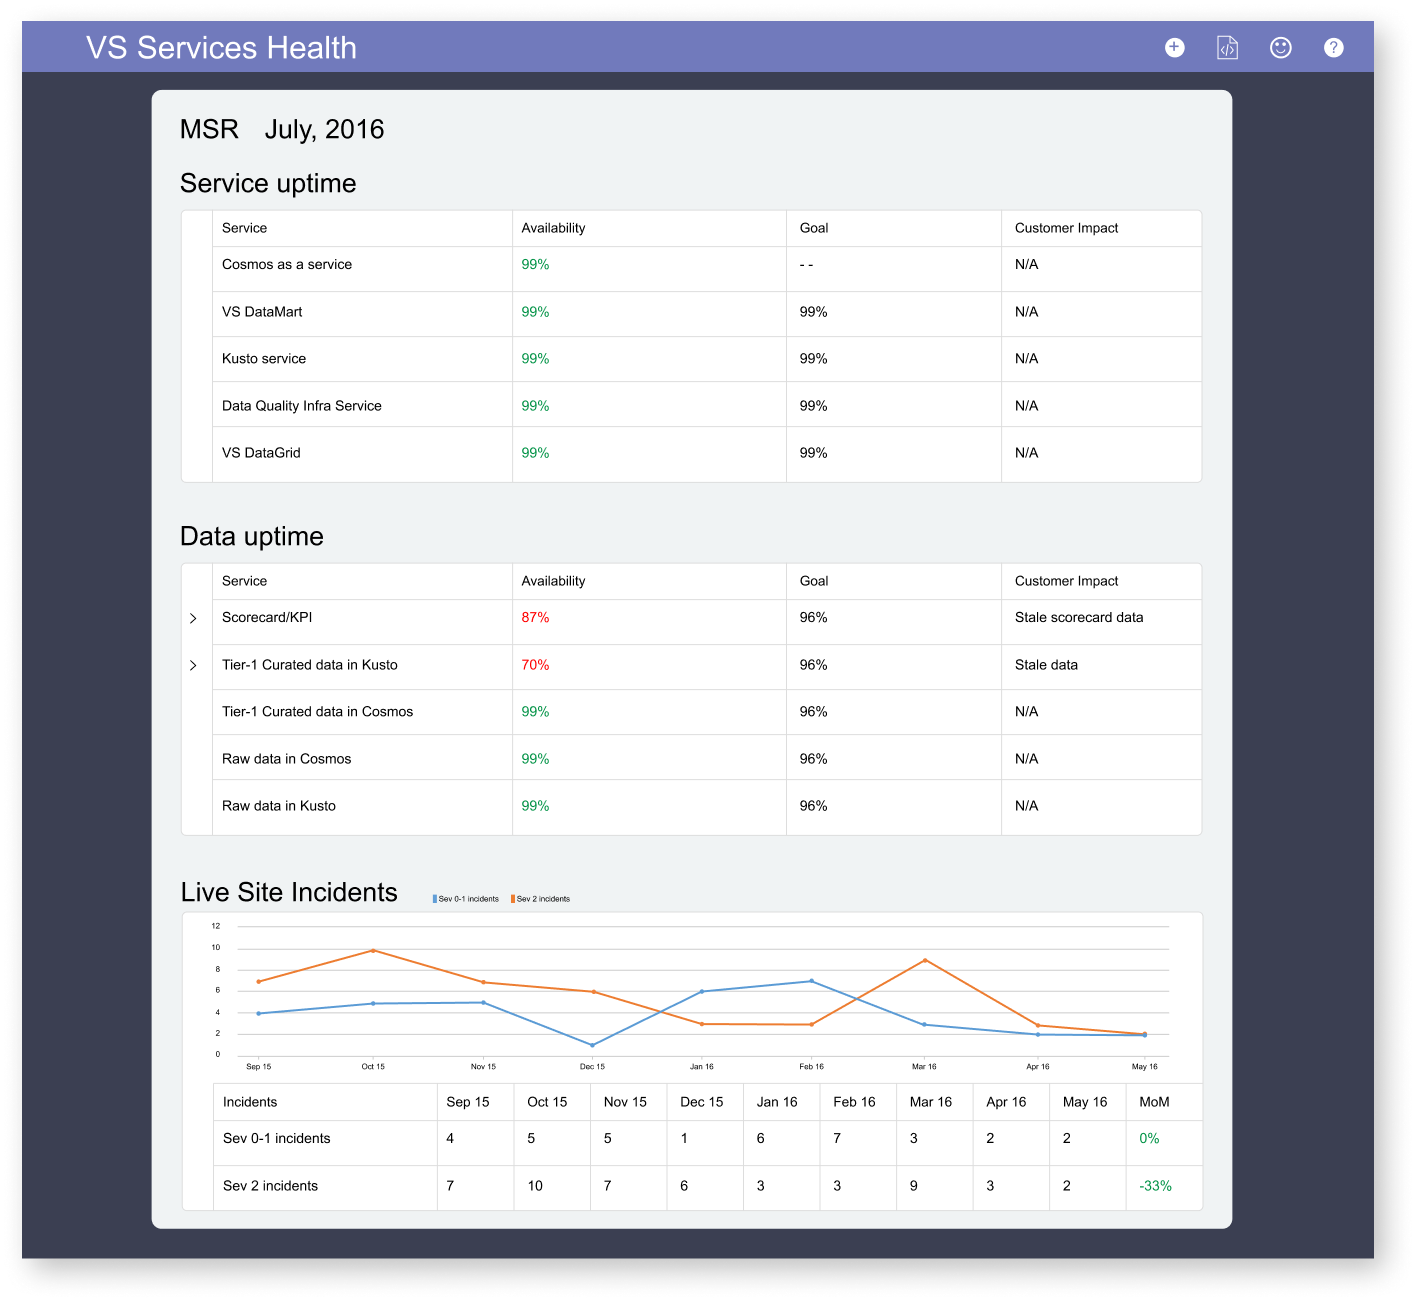
Task: Click the Mar 16 orange peak point on chart
Action: pyautogui.click(x=925, y=960)
